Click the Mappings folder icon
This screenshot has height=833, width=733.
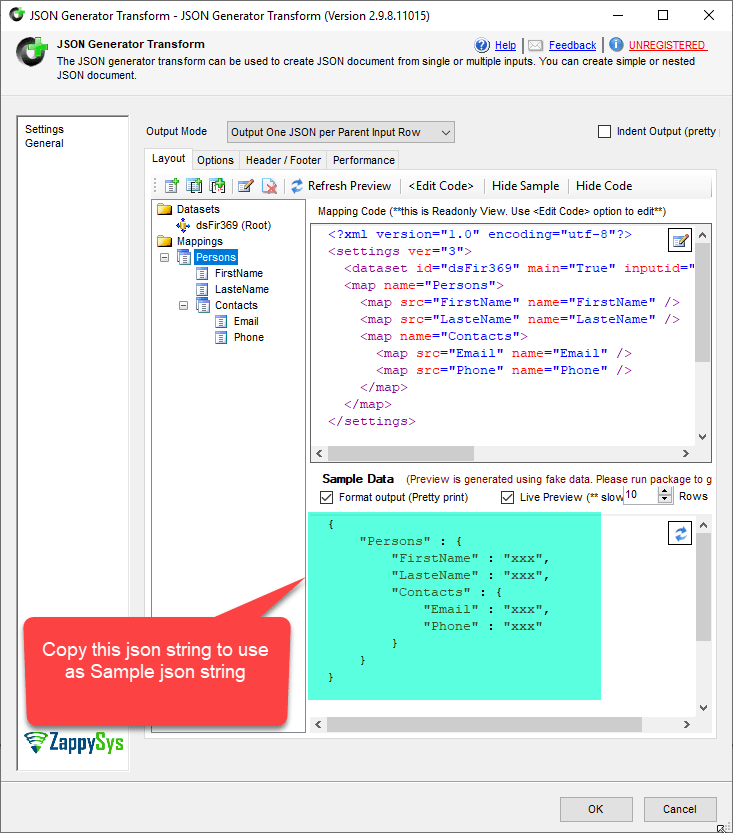click(x=165, y=241)
